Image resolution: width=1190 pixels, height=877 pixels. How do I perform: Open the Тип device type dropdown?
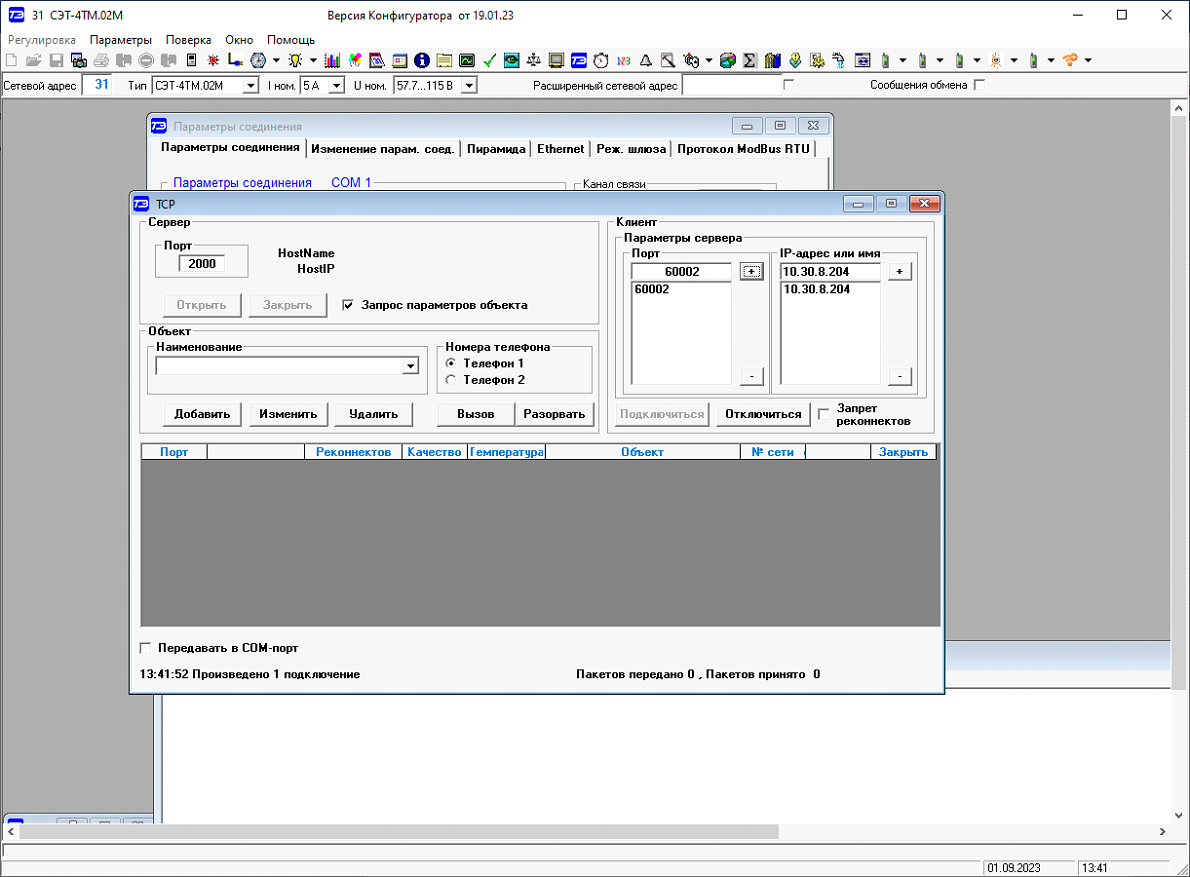coord(250,86)
